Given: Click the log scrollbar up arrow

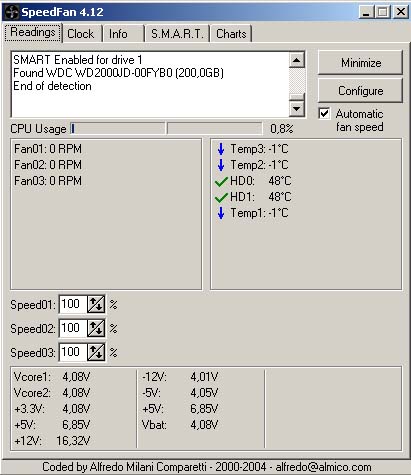Looking at the screenshot, I should click(297, 60).
